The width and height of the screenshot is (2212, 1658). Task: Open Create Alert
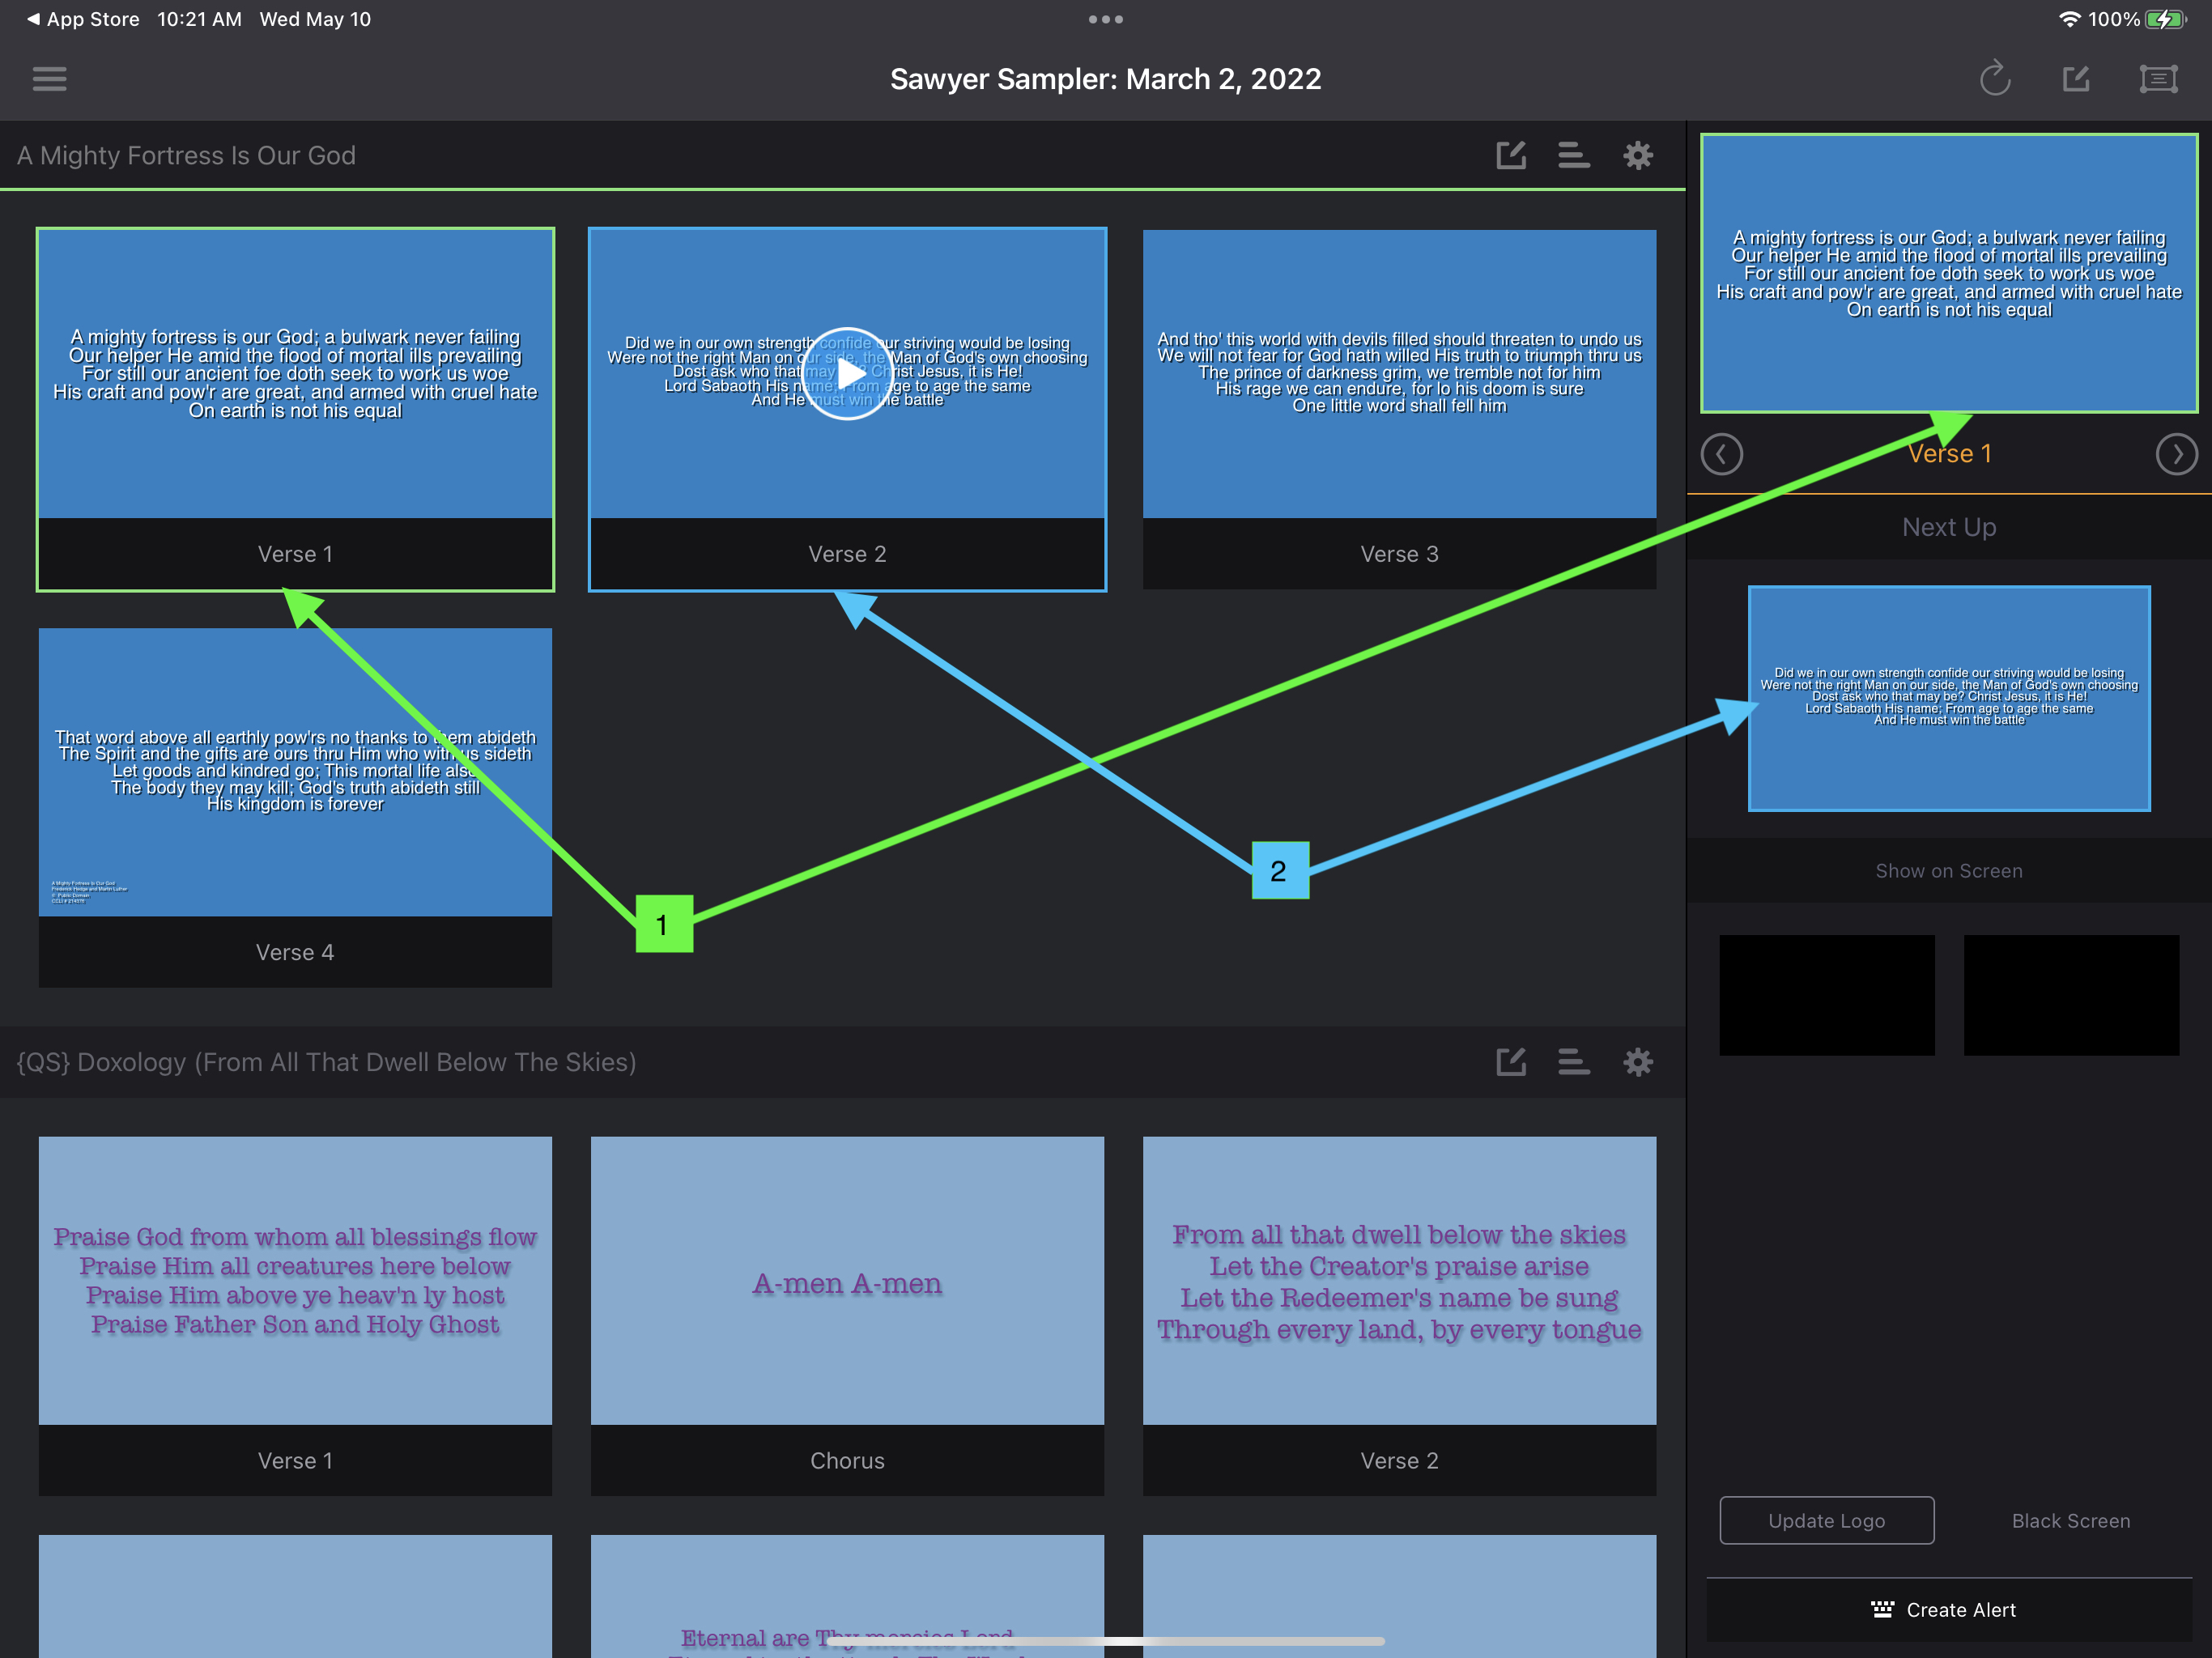coord(1948,1609)
